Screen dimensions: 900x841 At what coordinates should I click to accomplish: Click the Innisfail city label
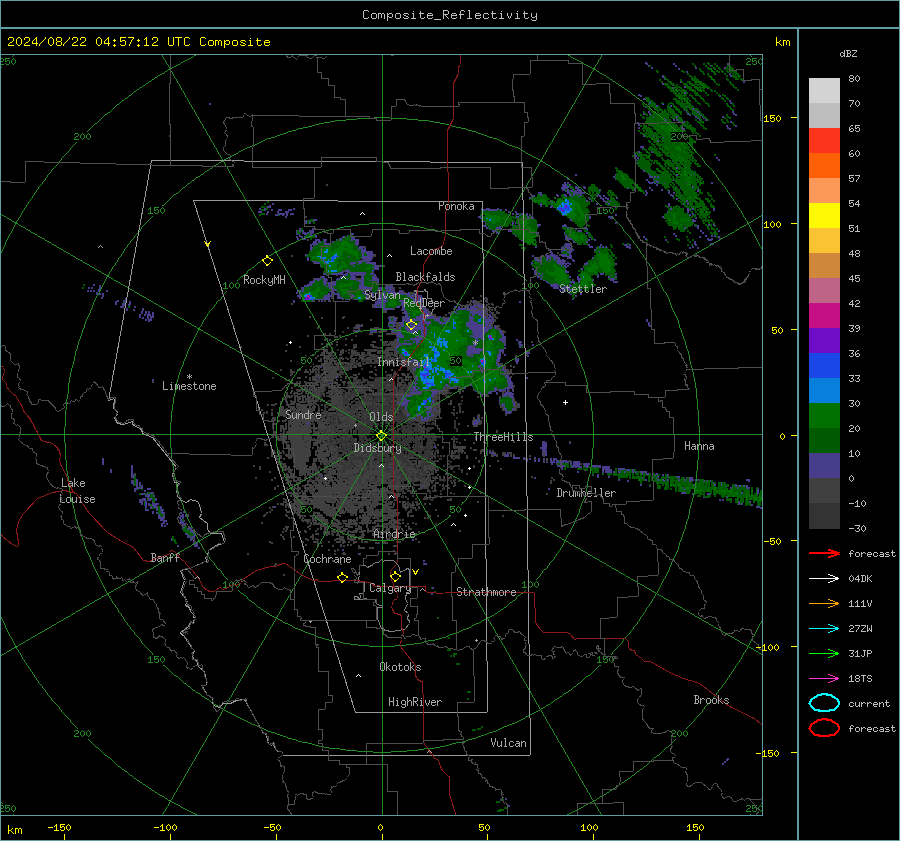(x=403, y=362)
